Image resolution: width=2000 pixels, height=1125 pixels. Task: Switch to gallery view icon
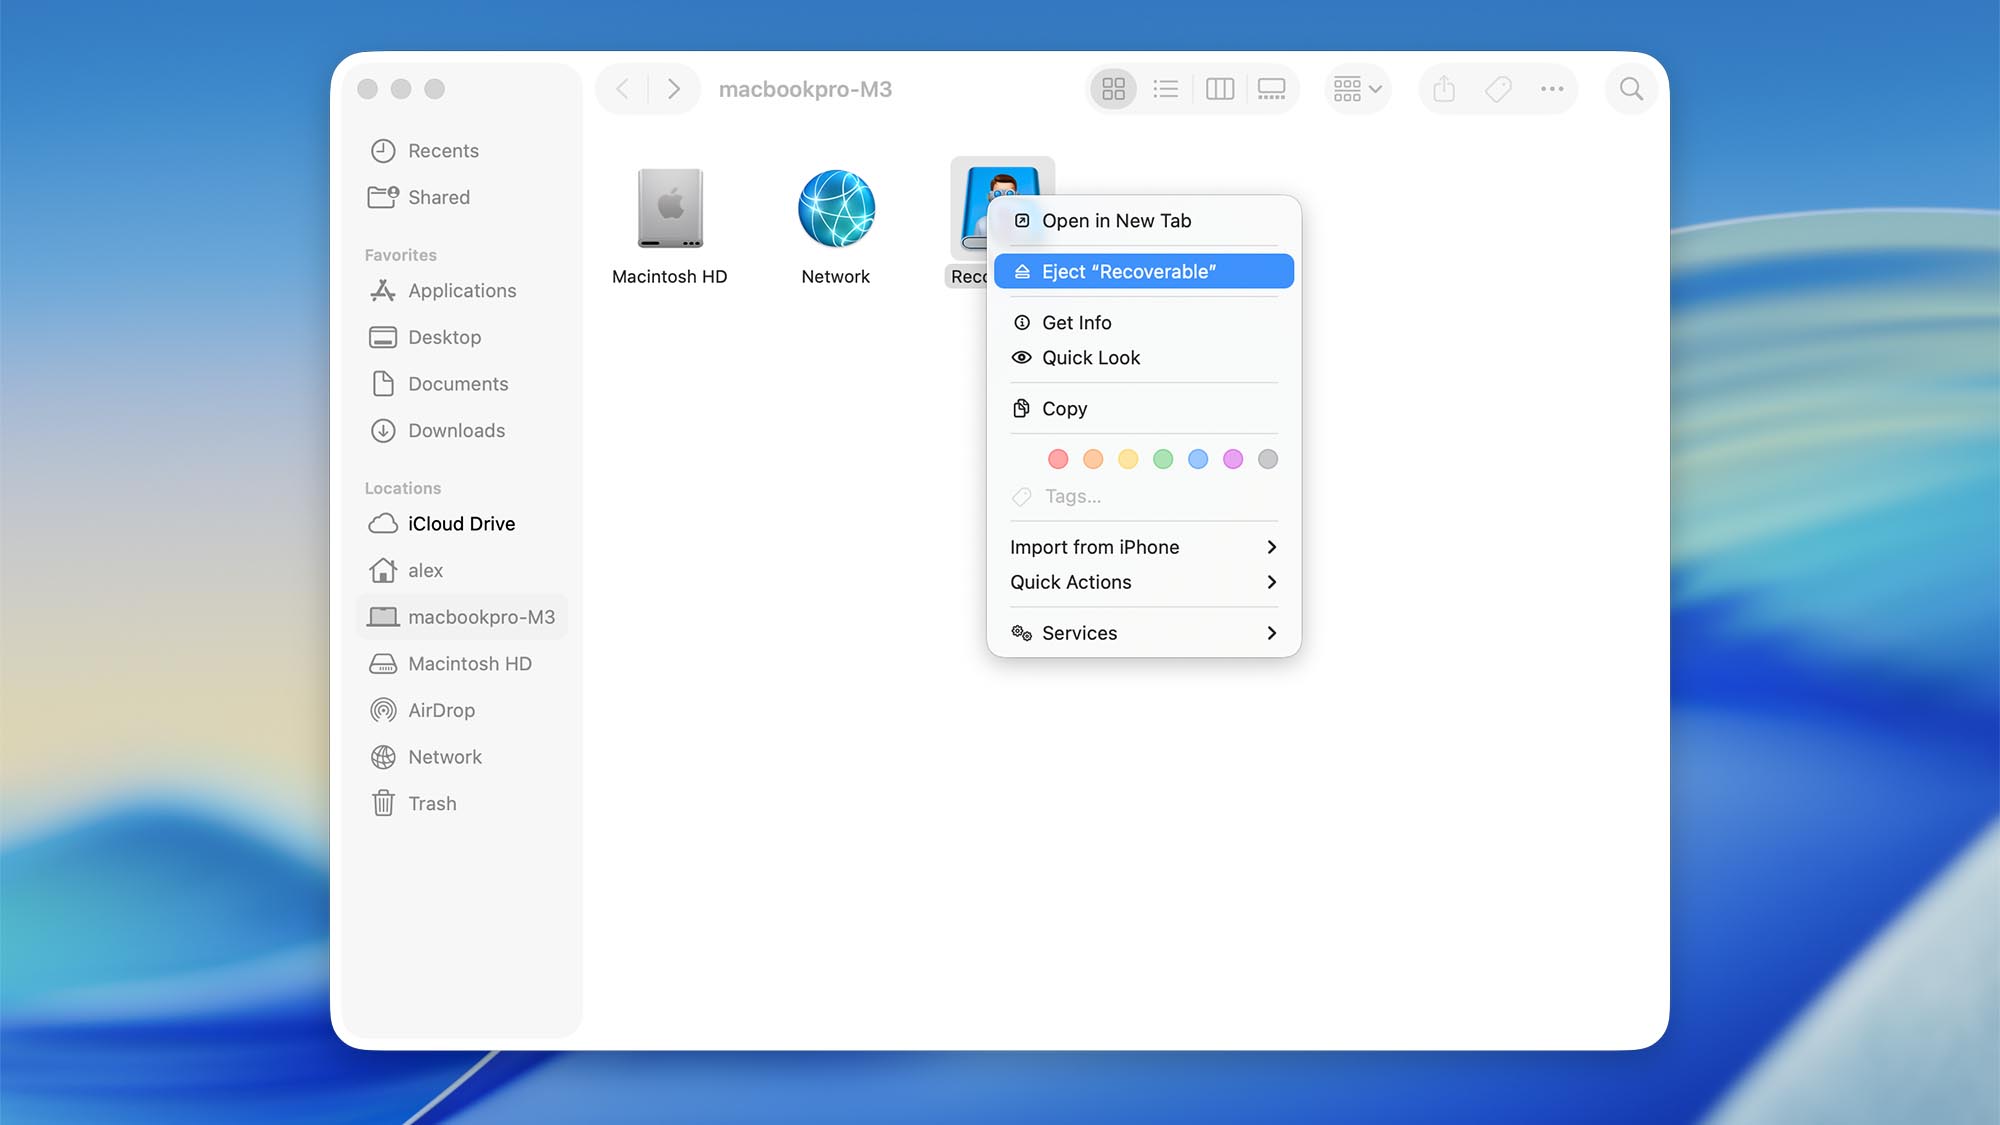pyautogui.click(x=1271, y=90)
